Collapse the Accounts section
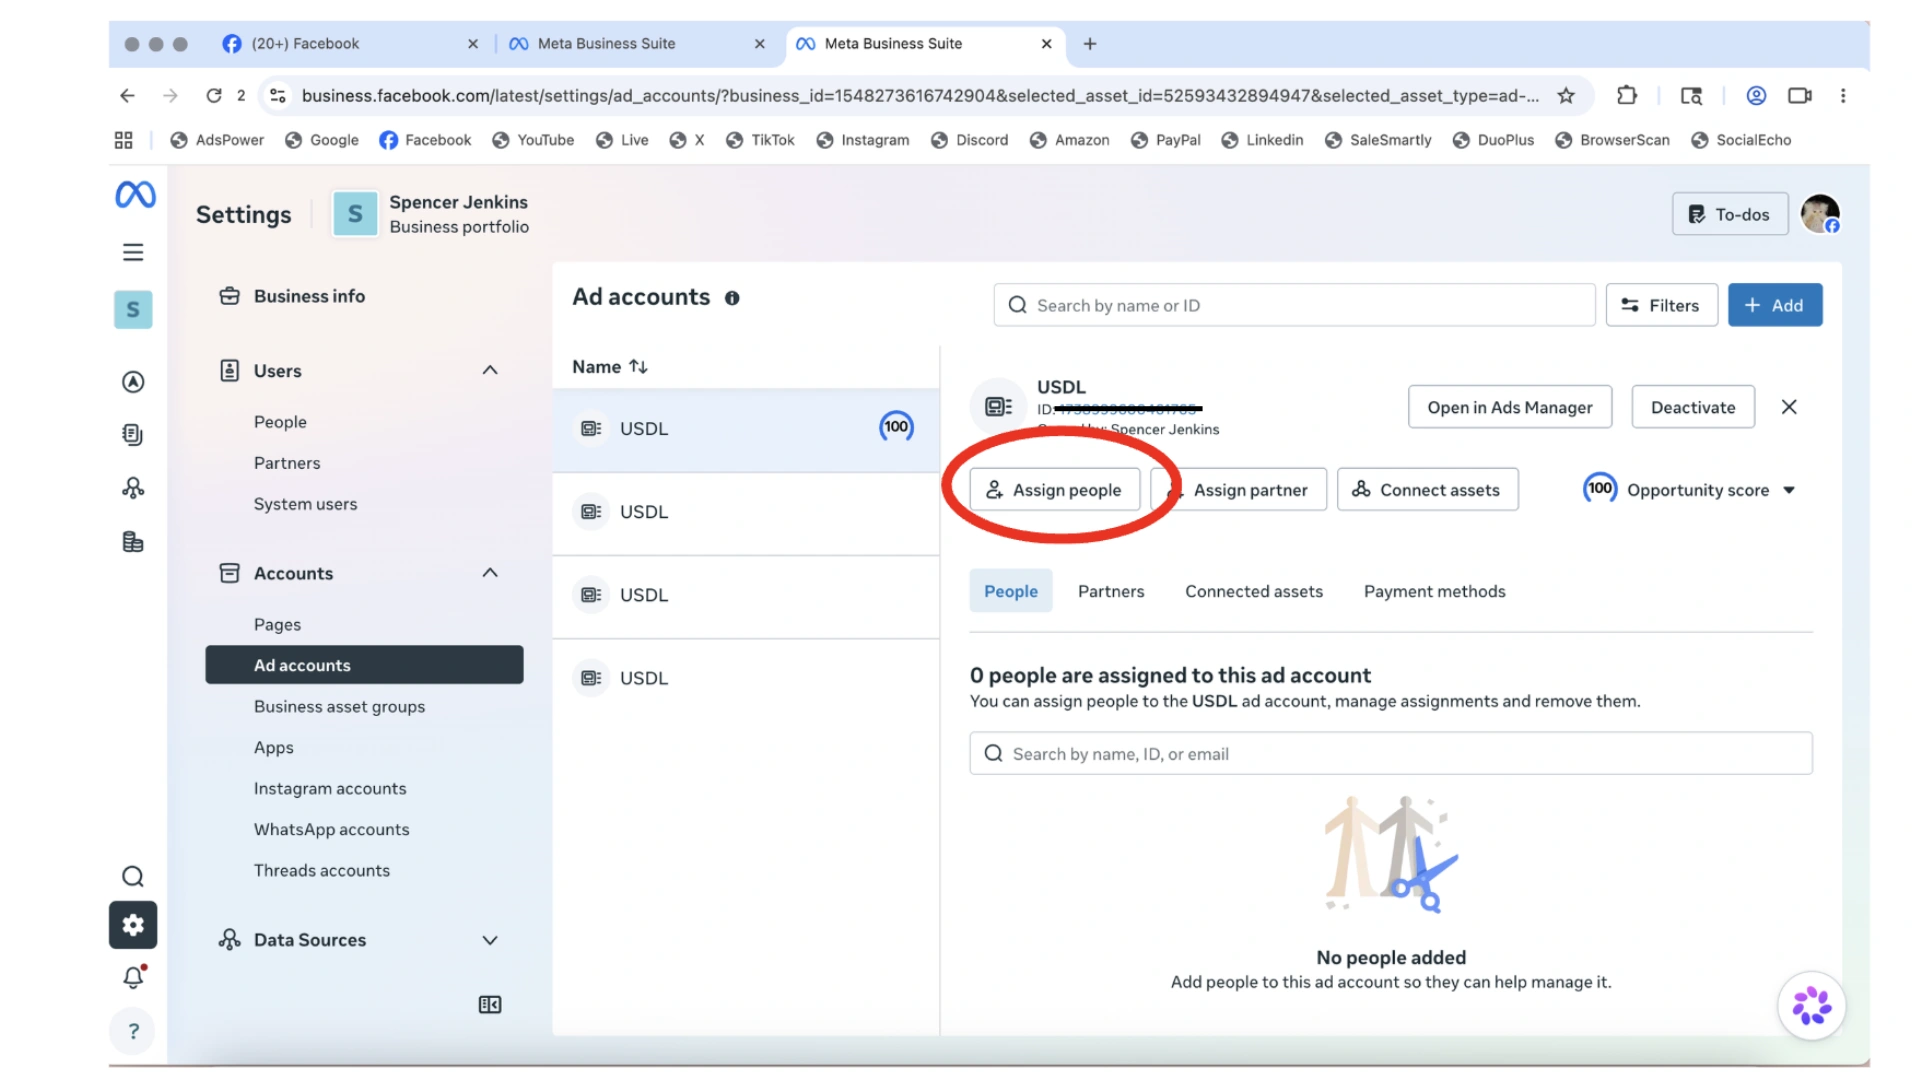 pos(490,573)
